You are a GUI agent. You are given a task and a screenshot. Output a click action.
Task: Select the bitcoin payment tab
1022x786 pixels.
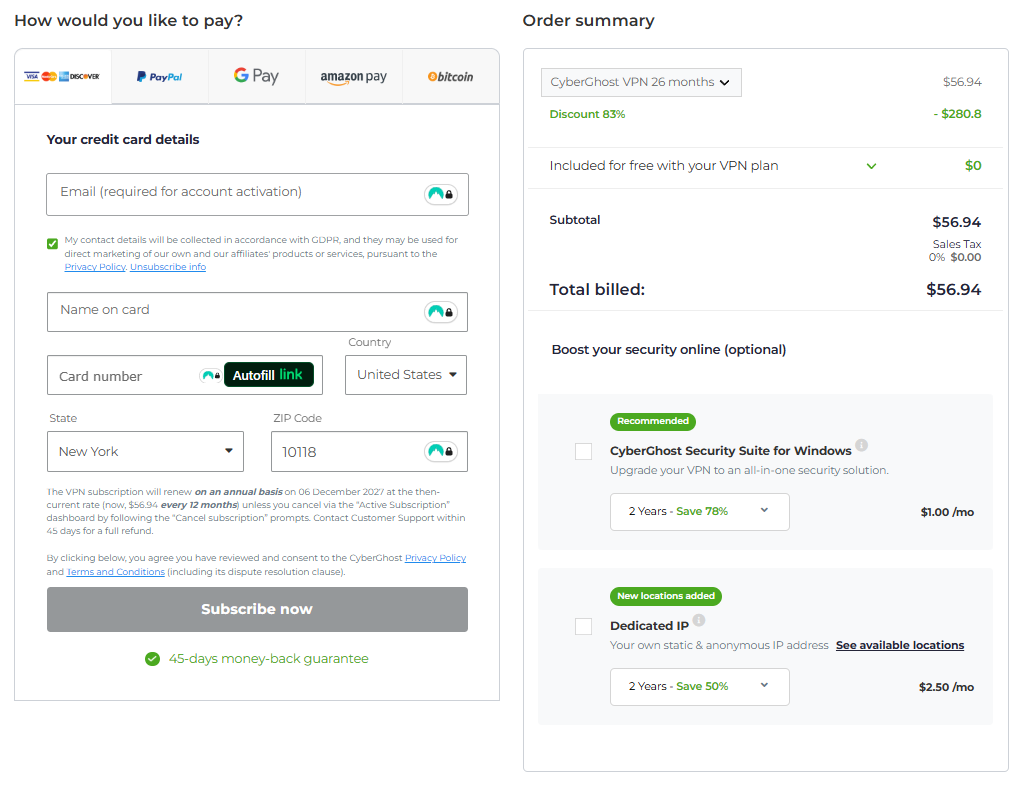450,76
